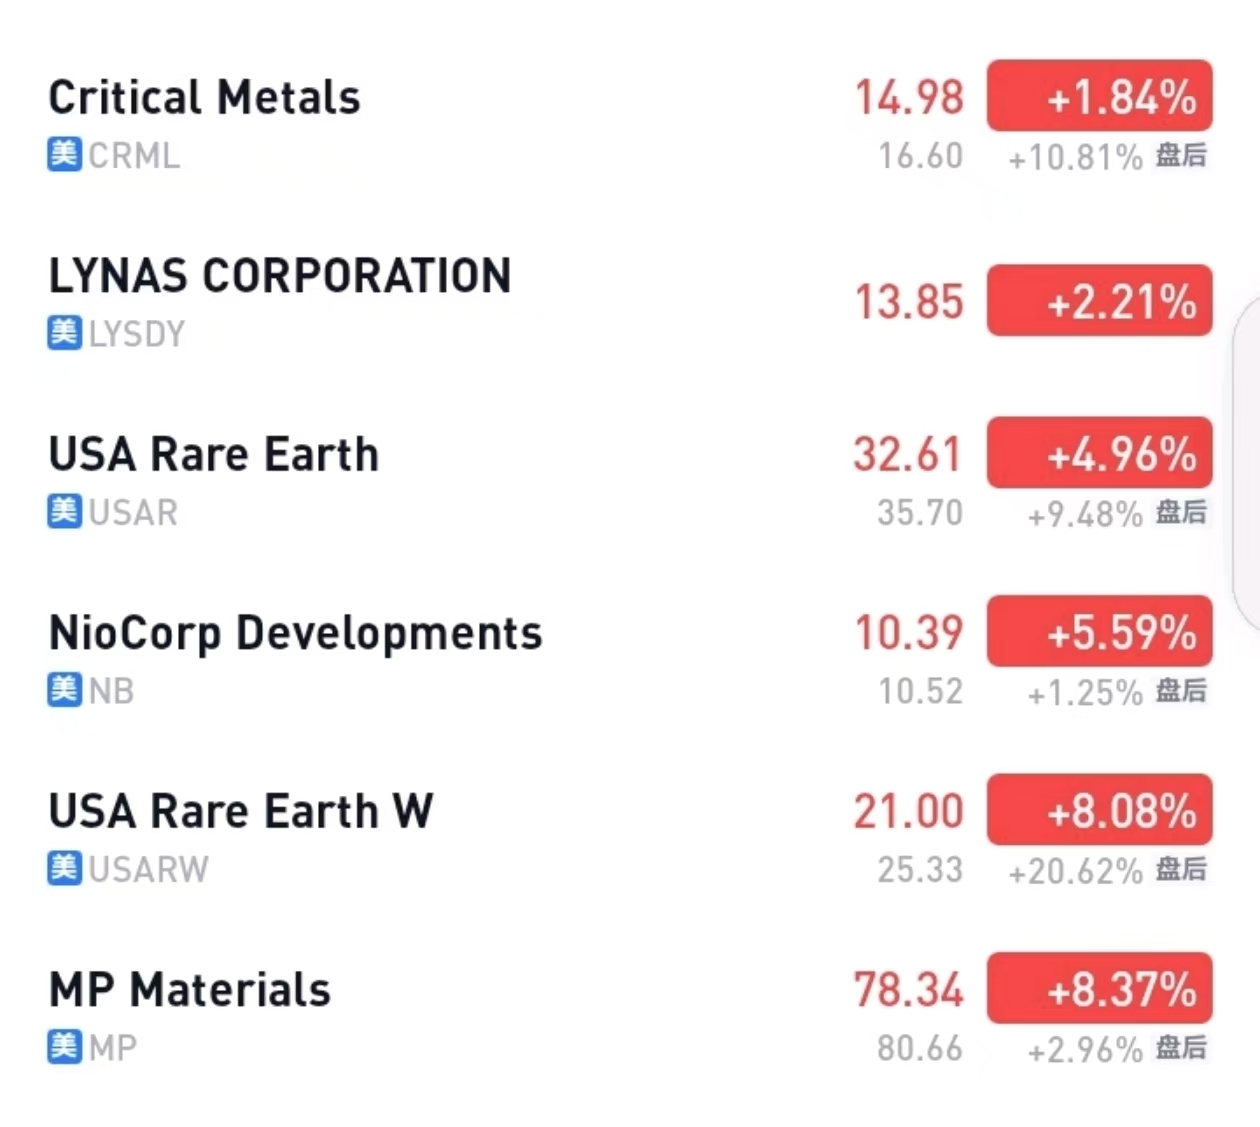
Task: Click the US market icon beside USARW
Action: tap(64, 868)
